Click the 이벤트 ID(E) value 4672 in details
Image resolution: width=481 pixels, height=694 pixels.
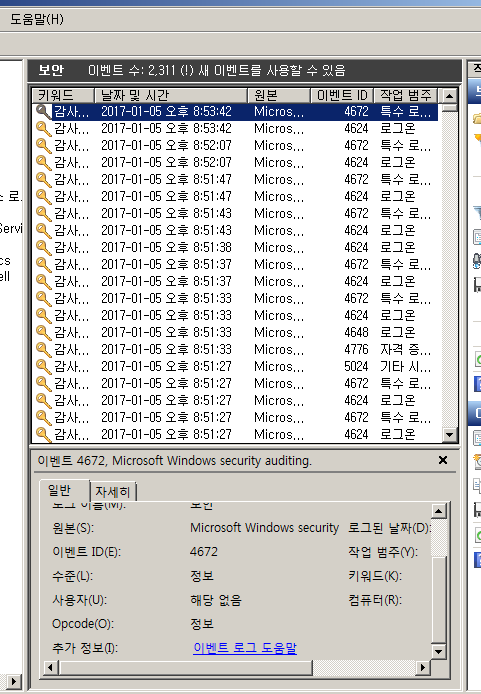204,552
